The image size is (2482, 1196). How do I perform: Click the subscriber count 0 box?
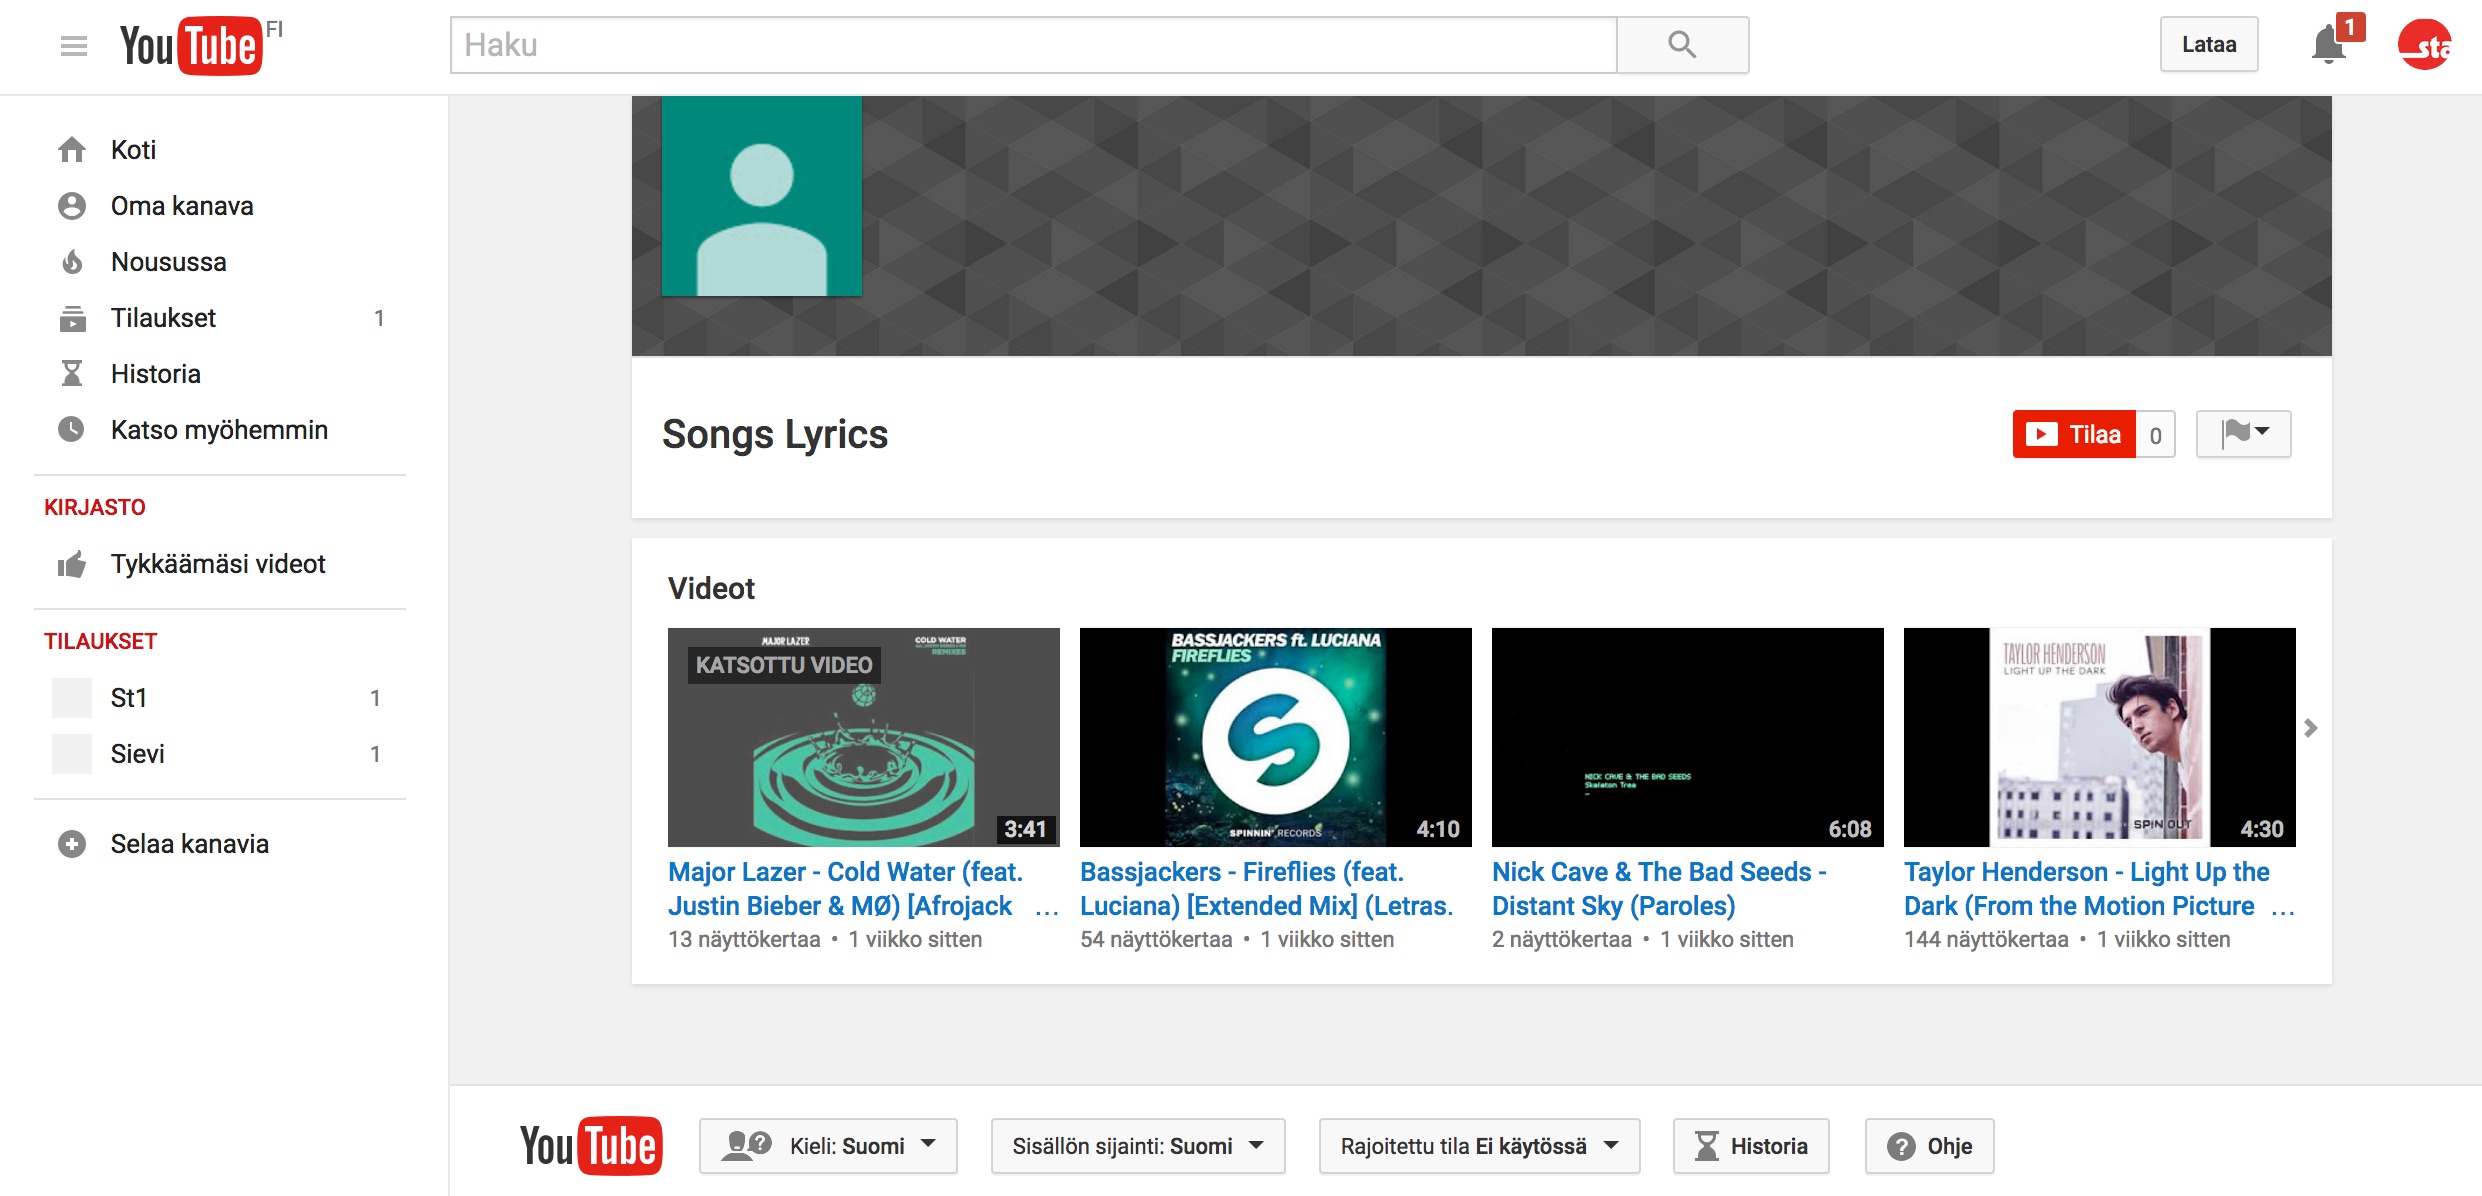pos(2156,435)
